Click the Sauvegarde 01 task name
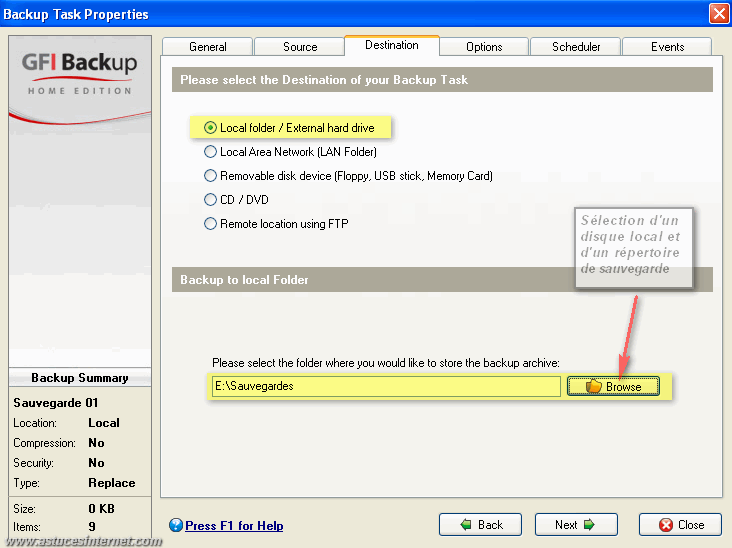732x548 pixels. point(56,402)
